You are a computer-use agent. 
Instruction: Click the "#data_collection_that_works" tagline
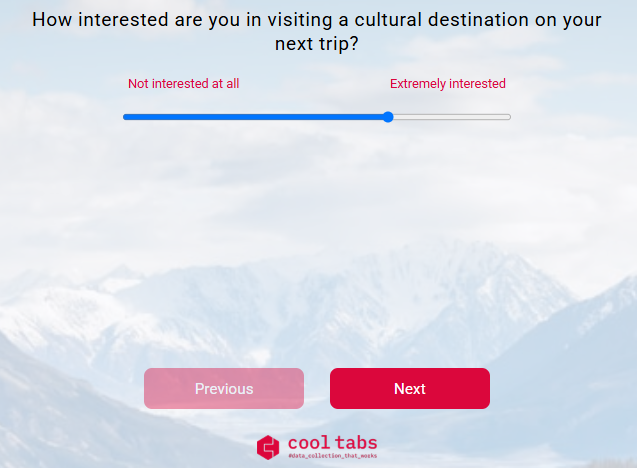[x=333, y=456]
